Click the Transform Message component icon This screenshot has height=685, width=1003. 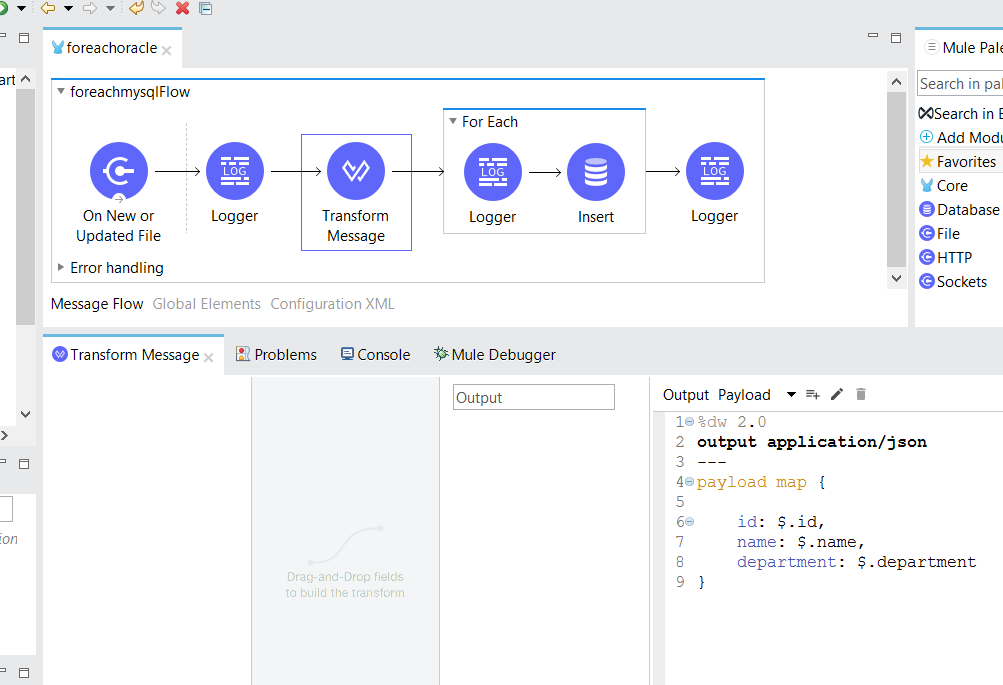tap(355, 171)
